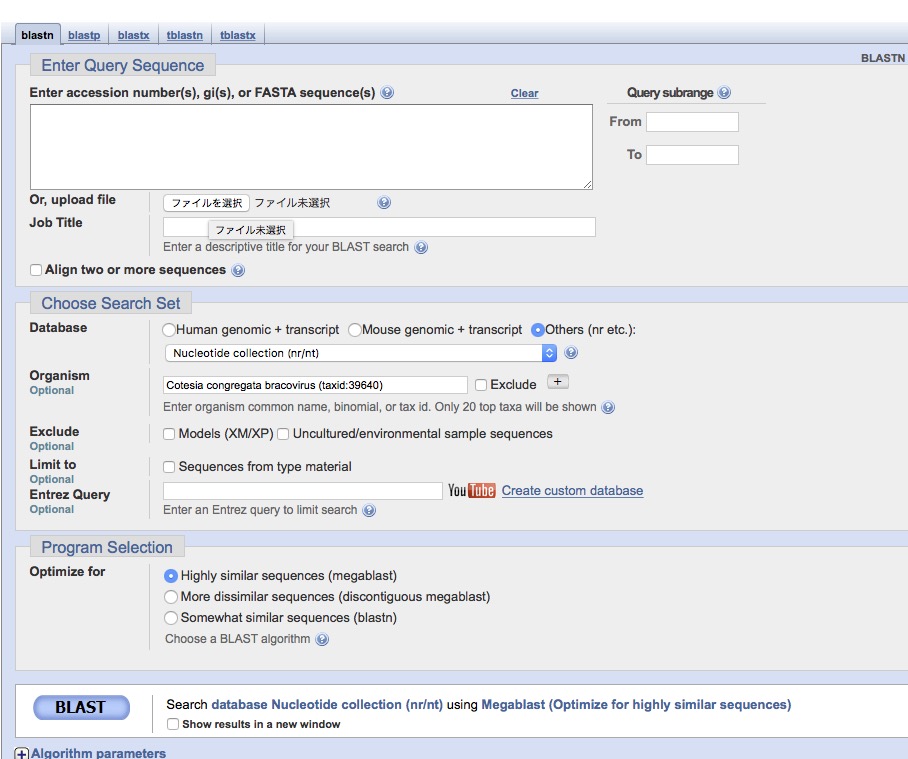Switch to the tblastn tab
This screenshot has height=759, width=908.
185,35
